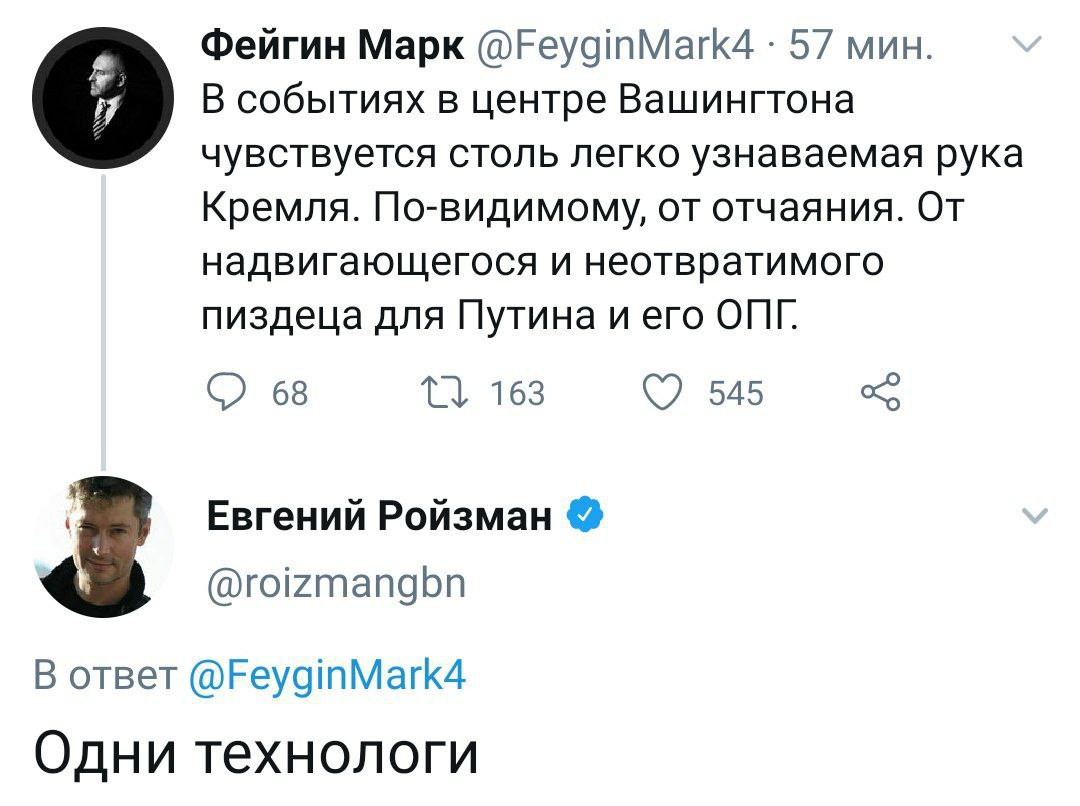The image size is (1080, 806).
Task: Click the reply speech bubble icon
Action: 225,393
